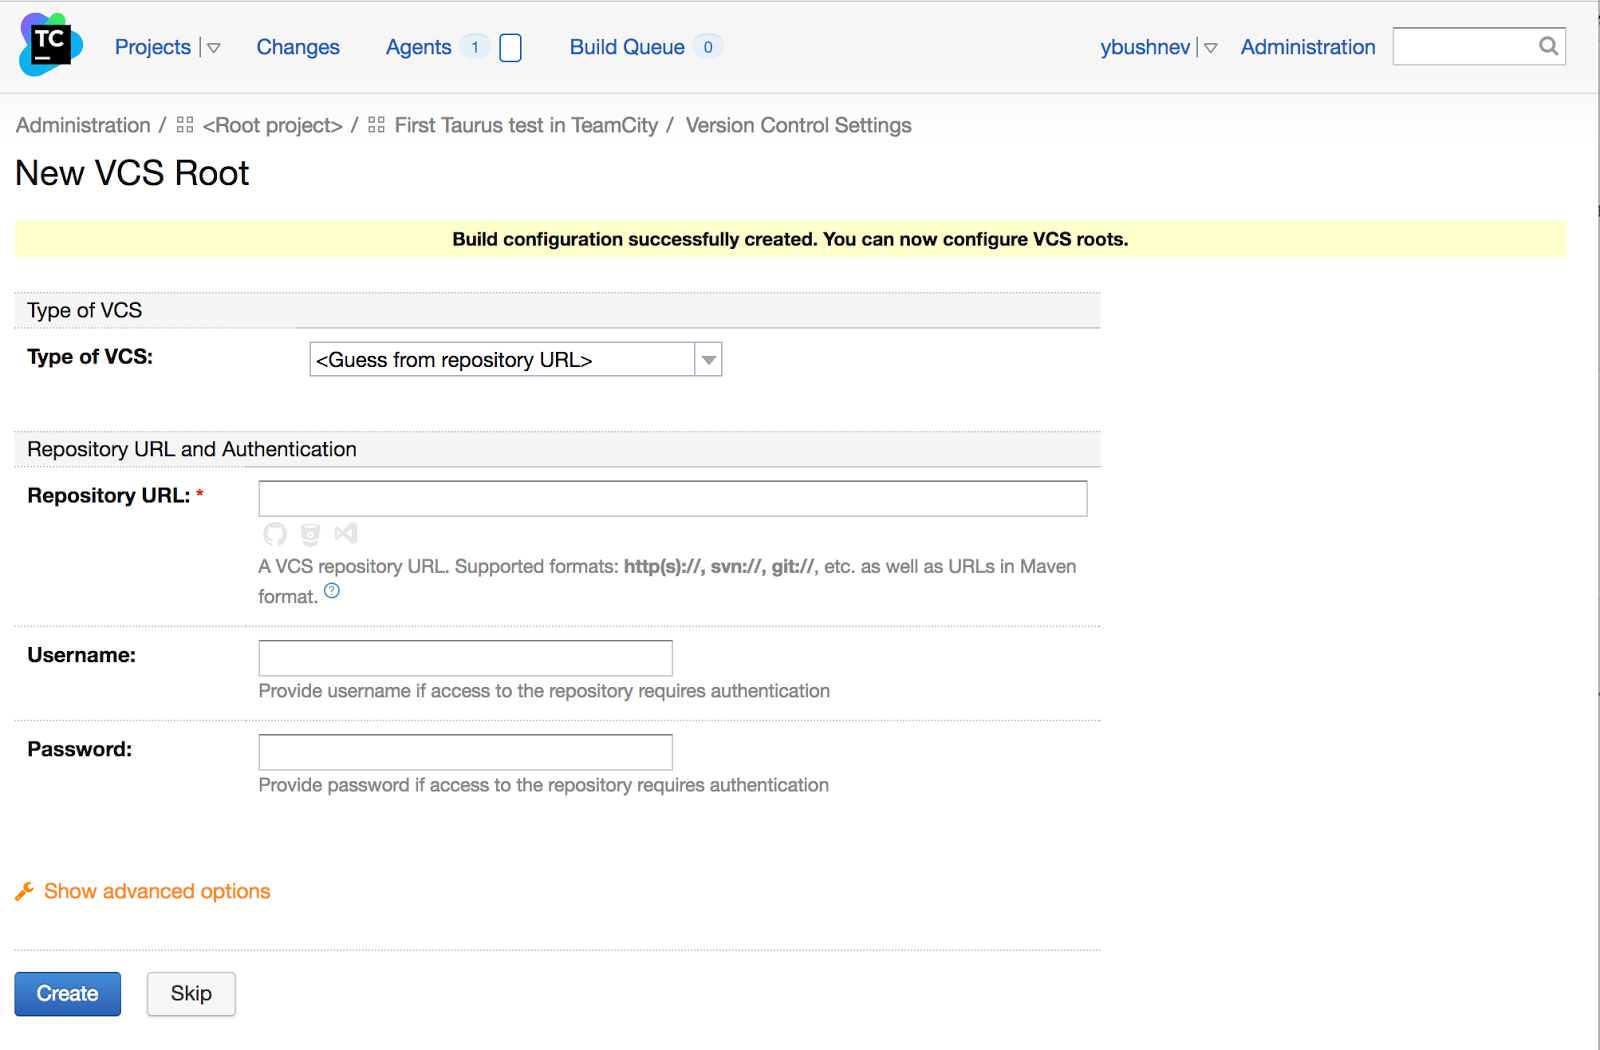Focus the Username input field
This screenshot has width=1600, height=1050.
(465, 657)
